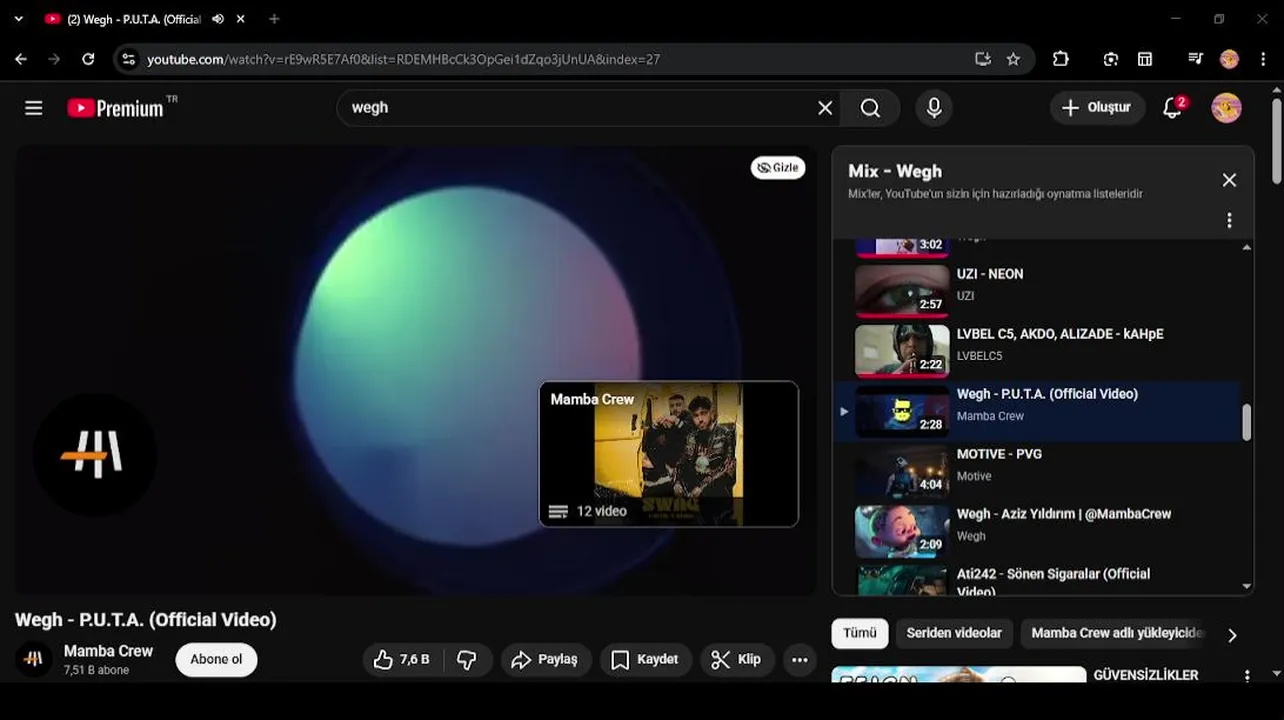Open more actions ellipsis under the video
Viewport: 1284px width, 720px height.
point(799,660)
